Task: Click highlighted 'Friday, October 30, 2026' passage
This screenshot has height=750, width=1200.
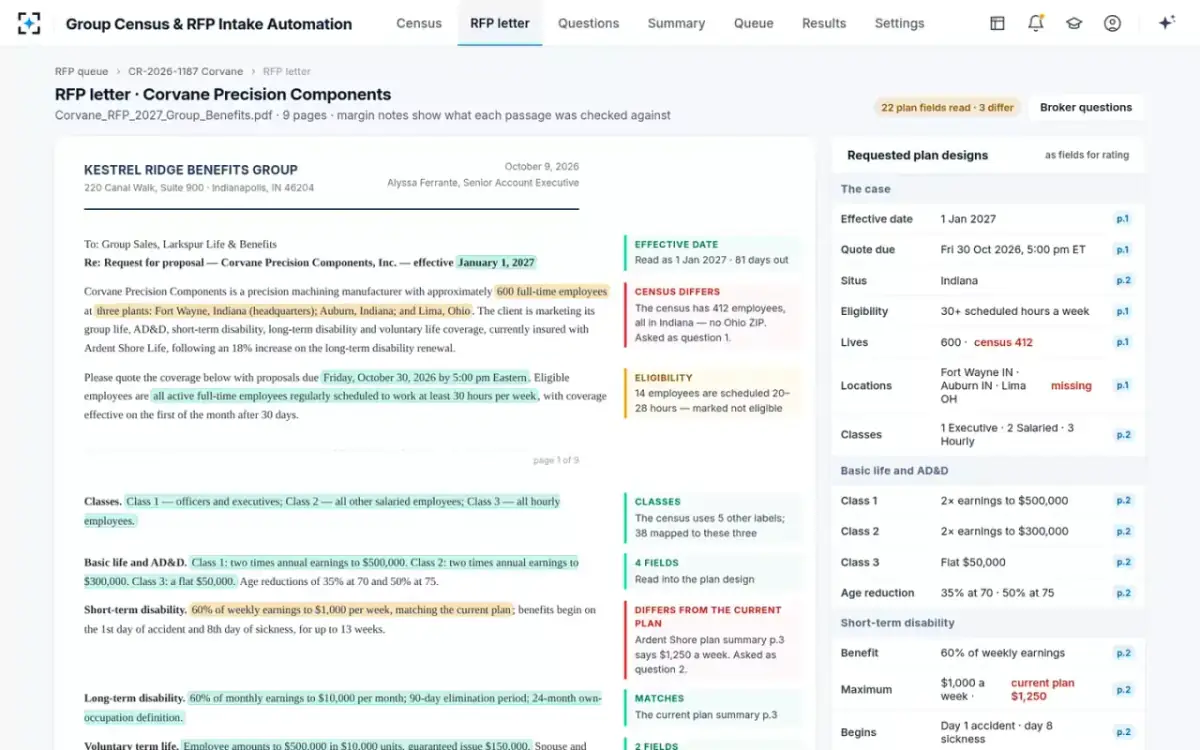Action: click(x=425, y=377)
